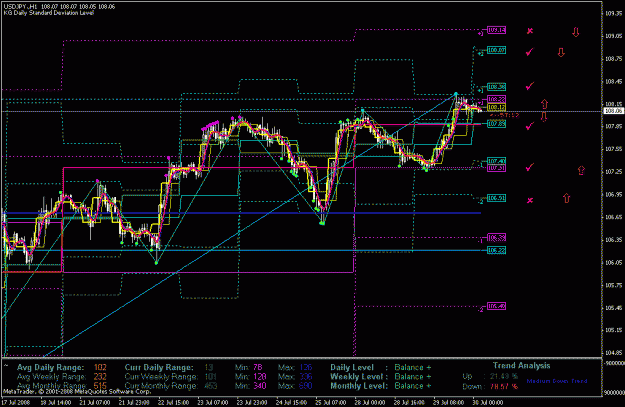Click the monthly Min value 340
Image resolution: width=625 pixels, height=407 pixels.
(259, 386)
